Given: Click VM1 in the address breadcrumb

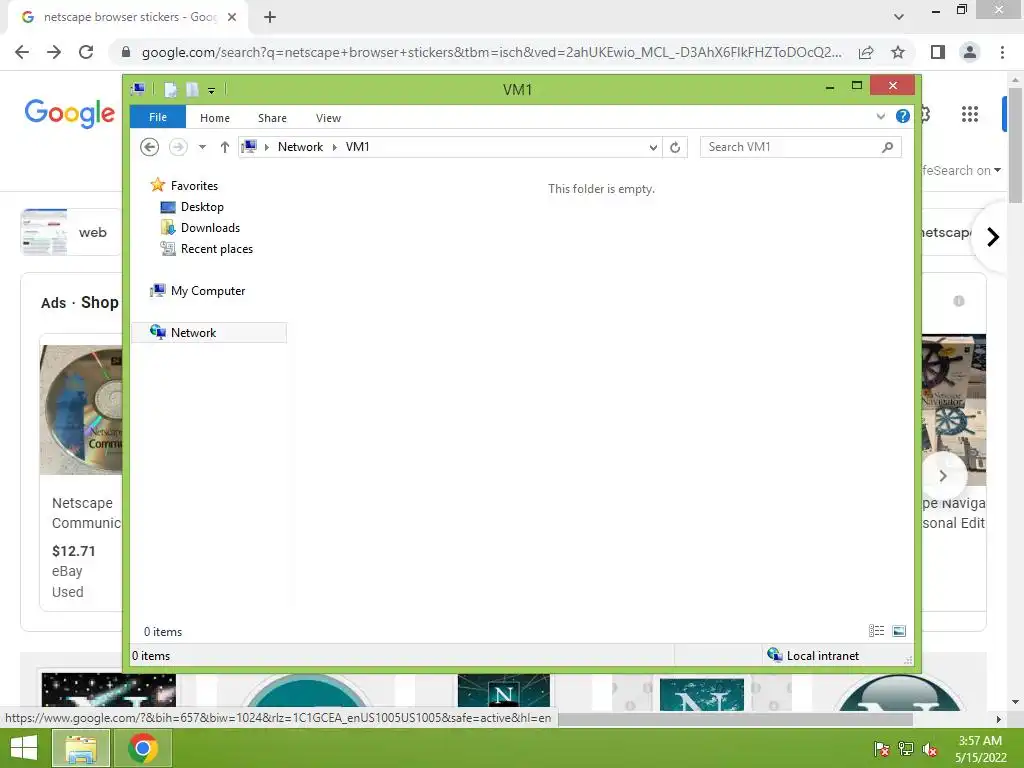Looking at the screenshot, I should (x=357, y=147).
